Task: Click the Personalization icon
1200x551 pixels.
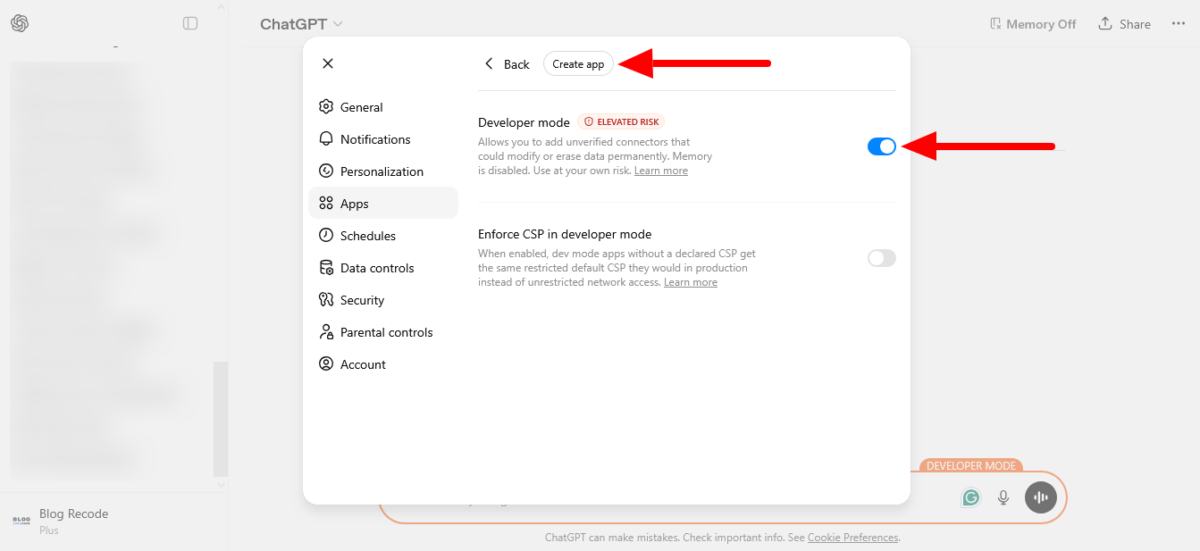Action: point(326,171)
